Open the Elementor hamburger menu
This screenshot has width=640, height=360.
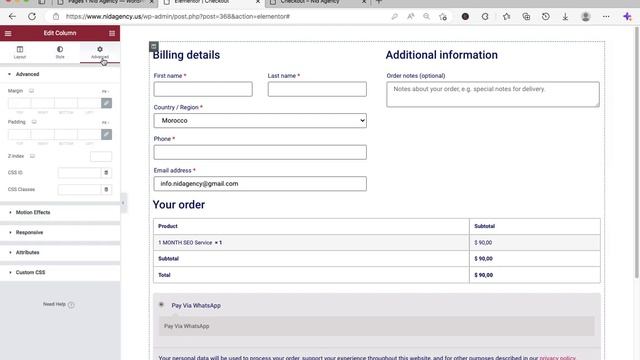[8, 33]
